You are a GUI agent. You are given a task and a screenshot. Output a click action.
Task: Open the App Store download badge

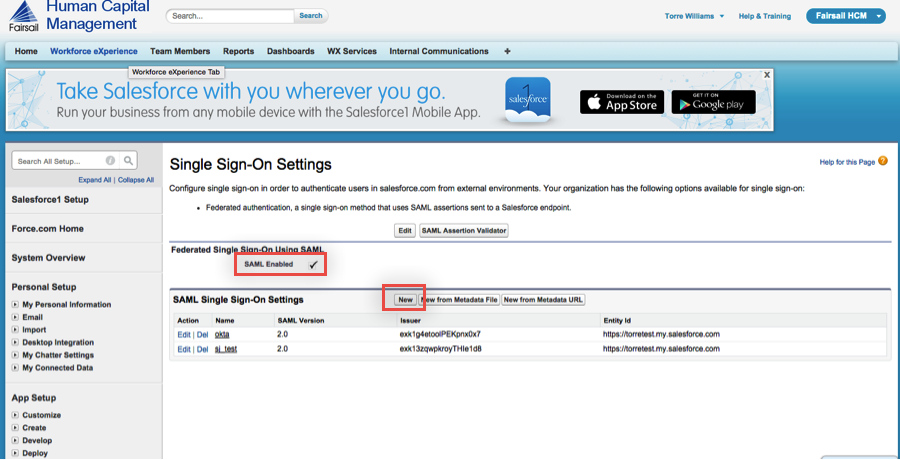pyautogui.click(x=621, y=102)
